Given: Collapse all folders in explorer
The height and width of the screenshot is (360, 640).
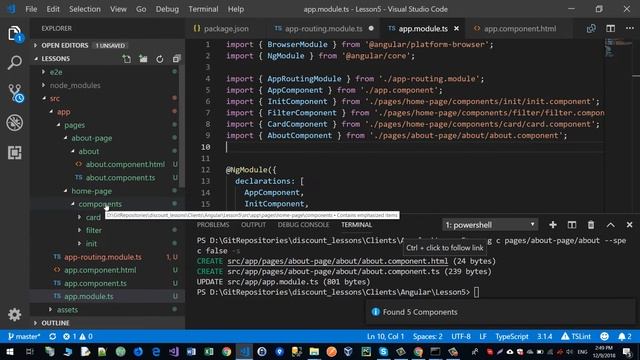Looking at the screenshot, I should (x=176, y=59).
